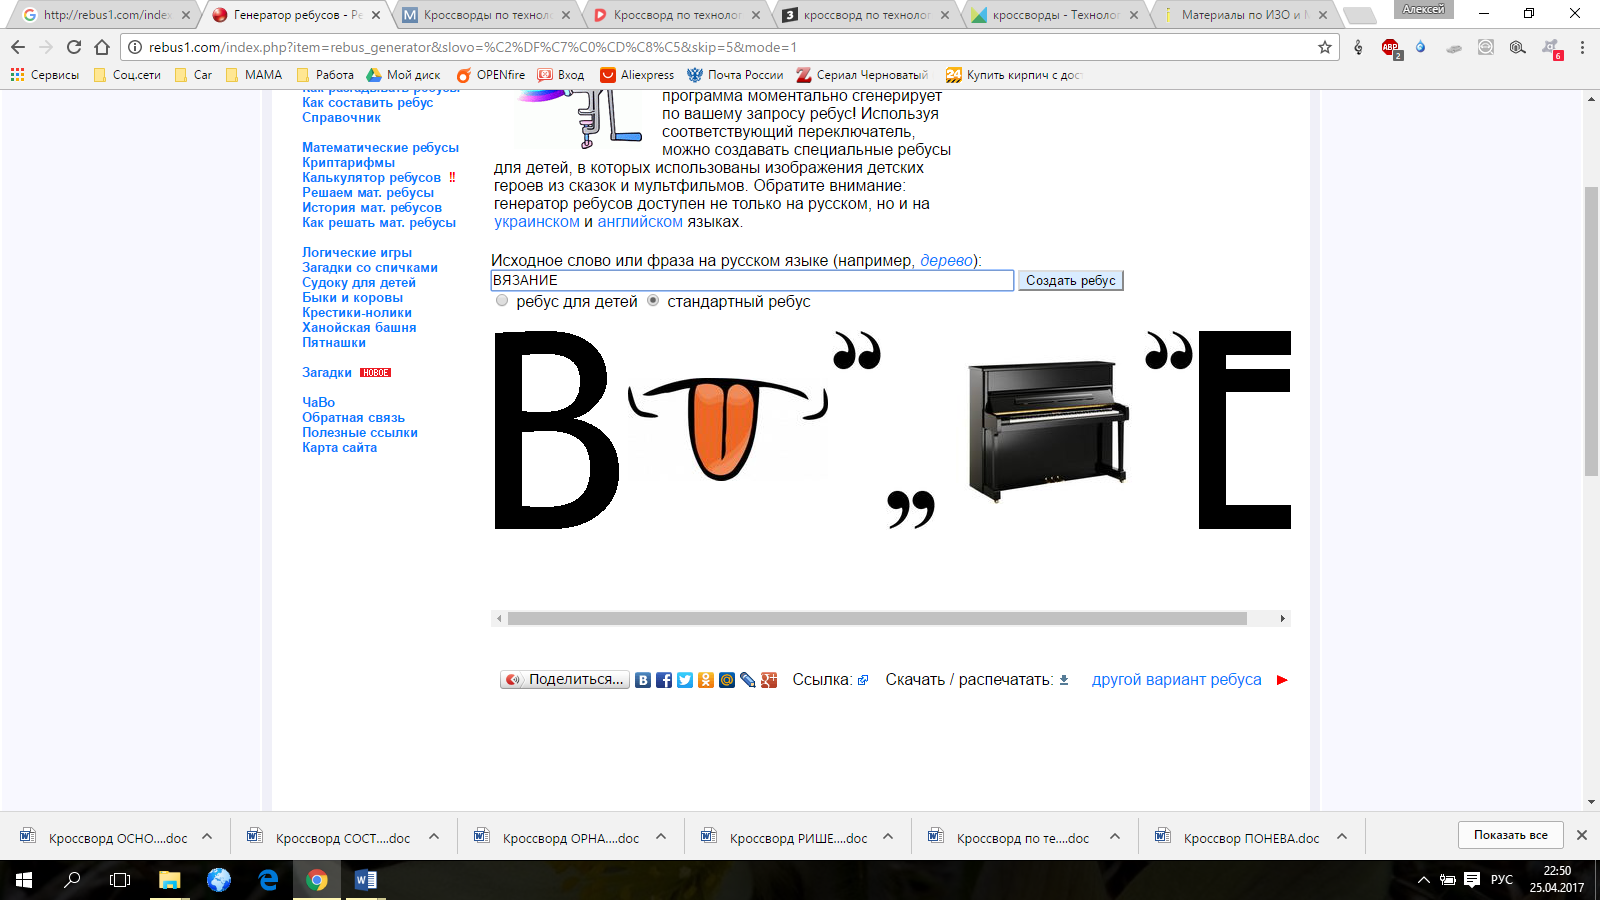
Task: Click the browser address bar URL
Action: click(473, 47)
